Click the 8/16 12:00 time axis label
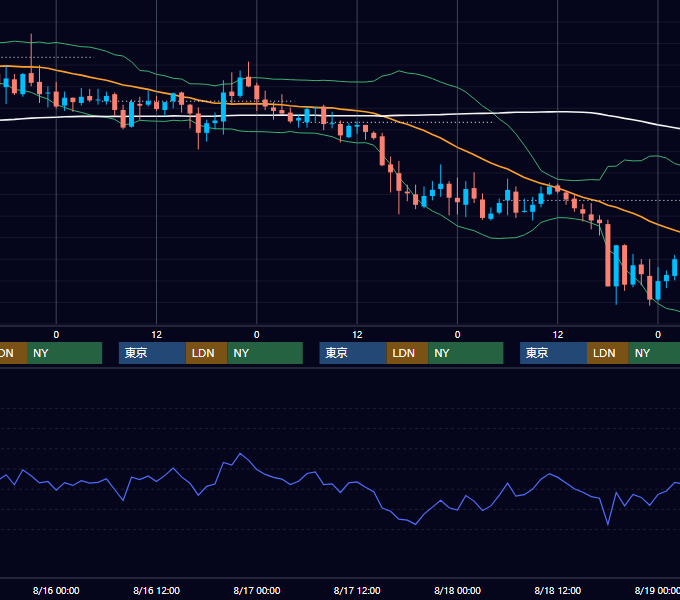Image resolution: width=680 pixels, height=600 pixels. tap(157, 590)
